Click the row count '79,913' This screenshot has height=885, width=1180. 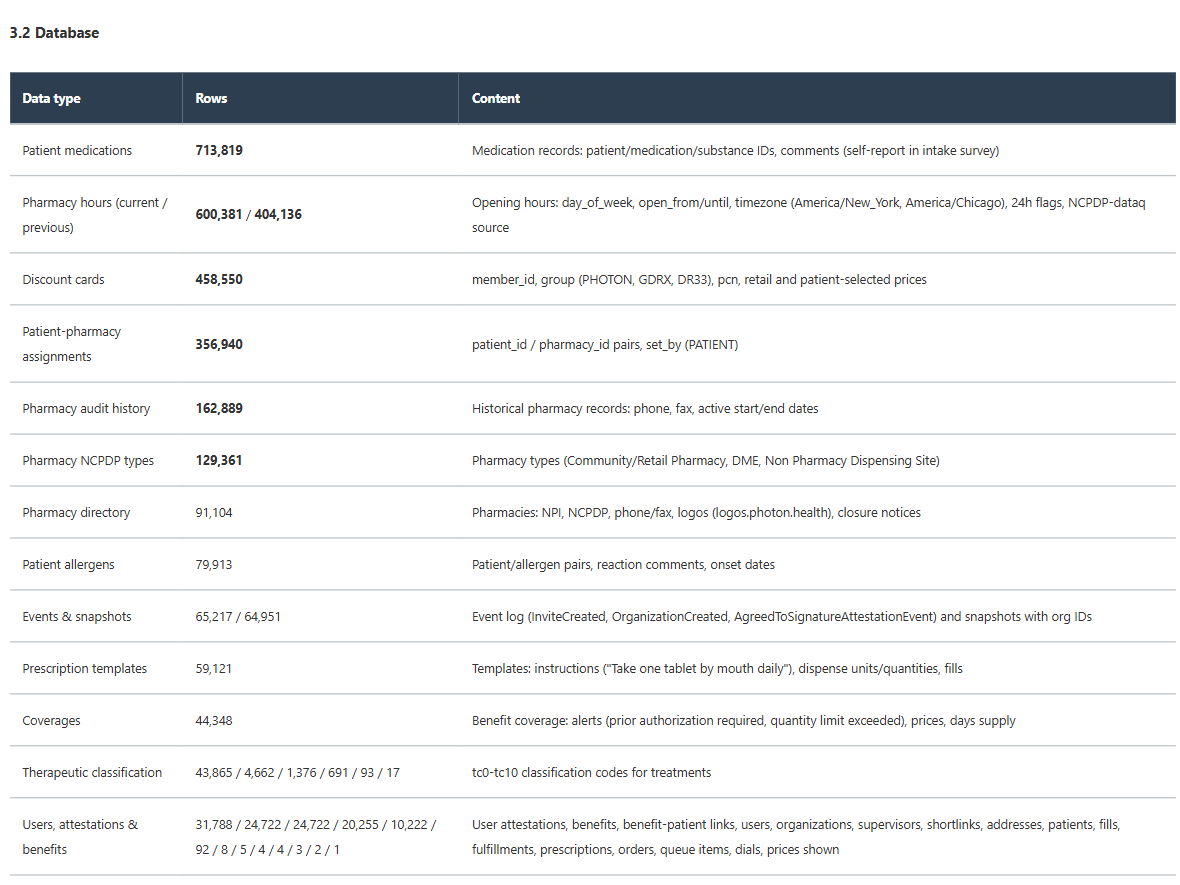(214, 564)
